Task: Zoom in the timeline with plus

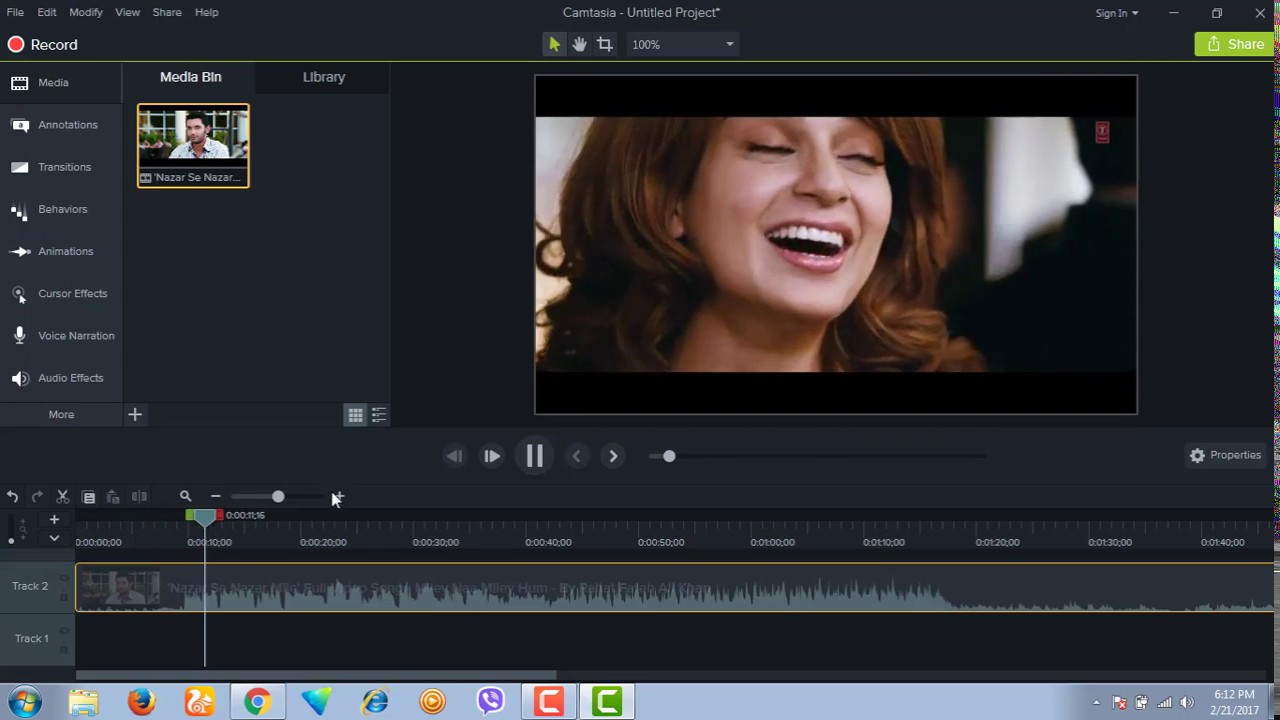Action: point(338,496)
